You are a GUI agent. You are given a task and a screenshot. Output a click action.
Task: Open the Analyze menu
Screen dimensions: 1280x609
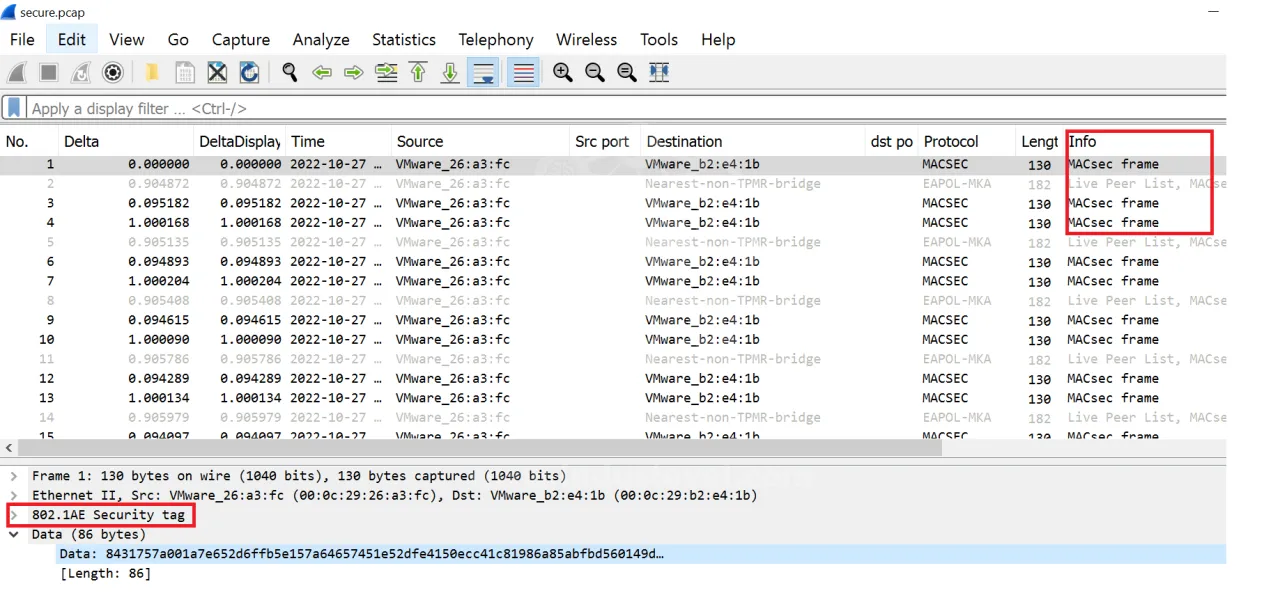point(321,40)
